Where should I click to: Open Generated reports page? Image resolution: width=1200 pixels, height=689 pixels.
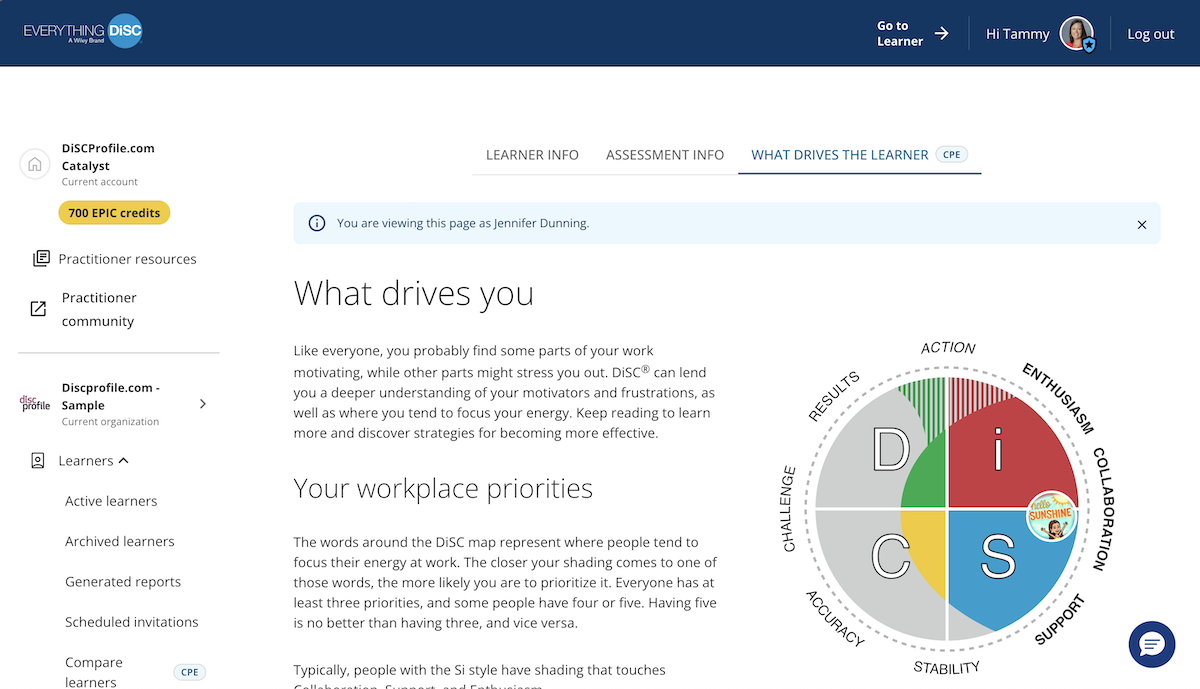(123, 582)
